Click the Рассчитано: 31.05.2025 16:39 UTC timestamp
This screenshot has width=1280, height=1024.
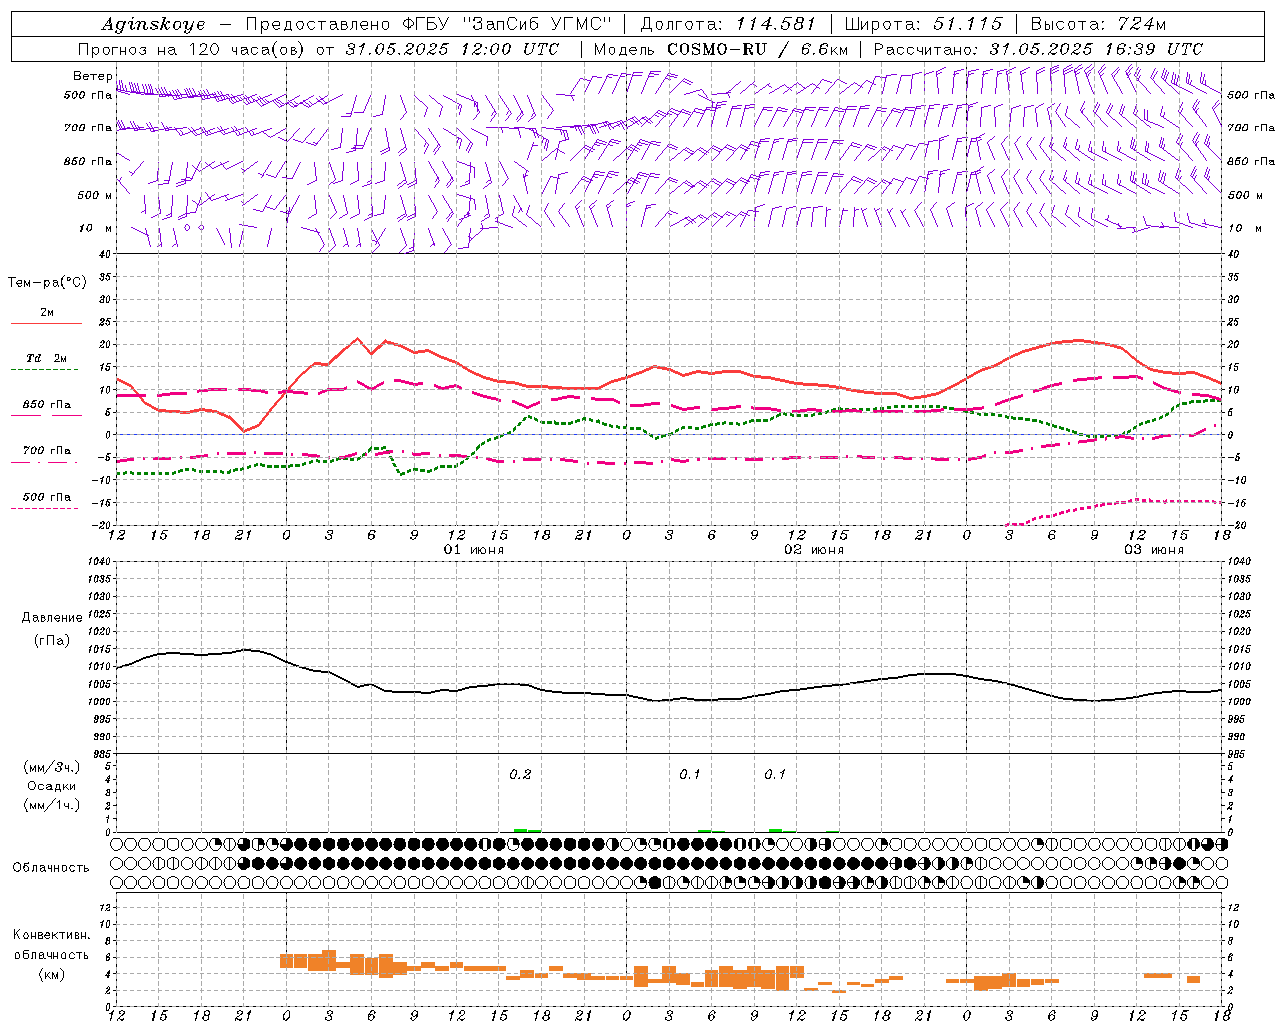pos(1038,49)
